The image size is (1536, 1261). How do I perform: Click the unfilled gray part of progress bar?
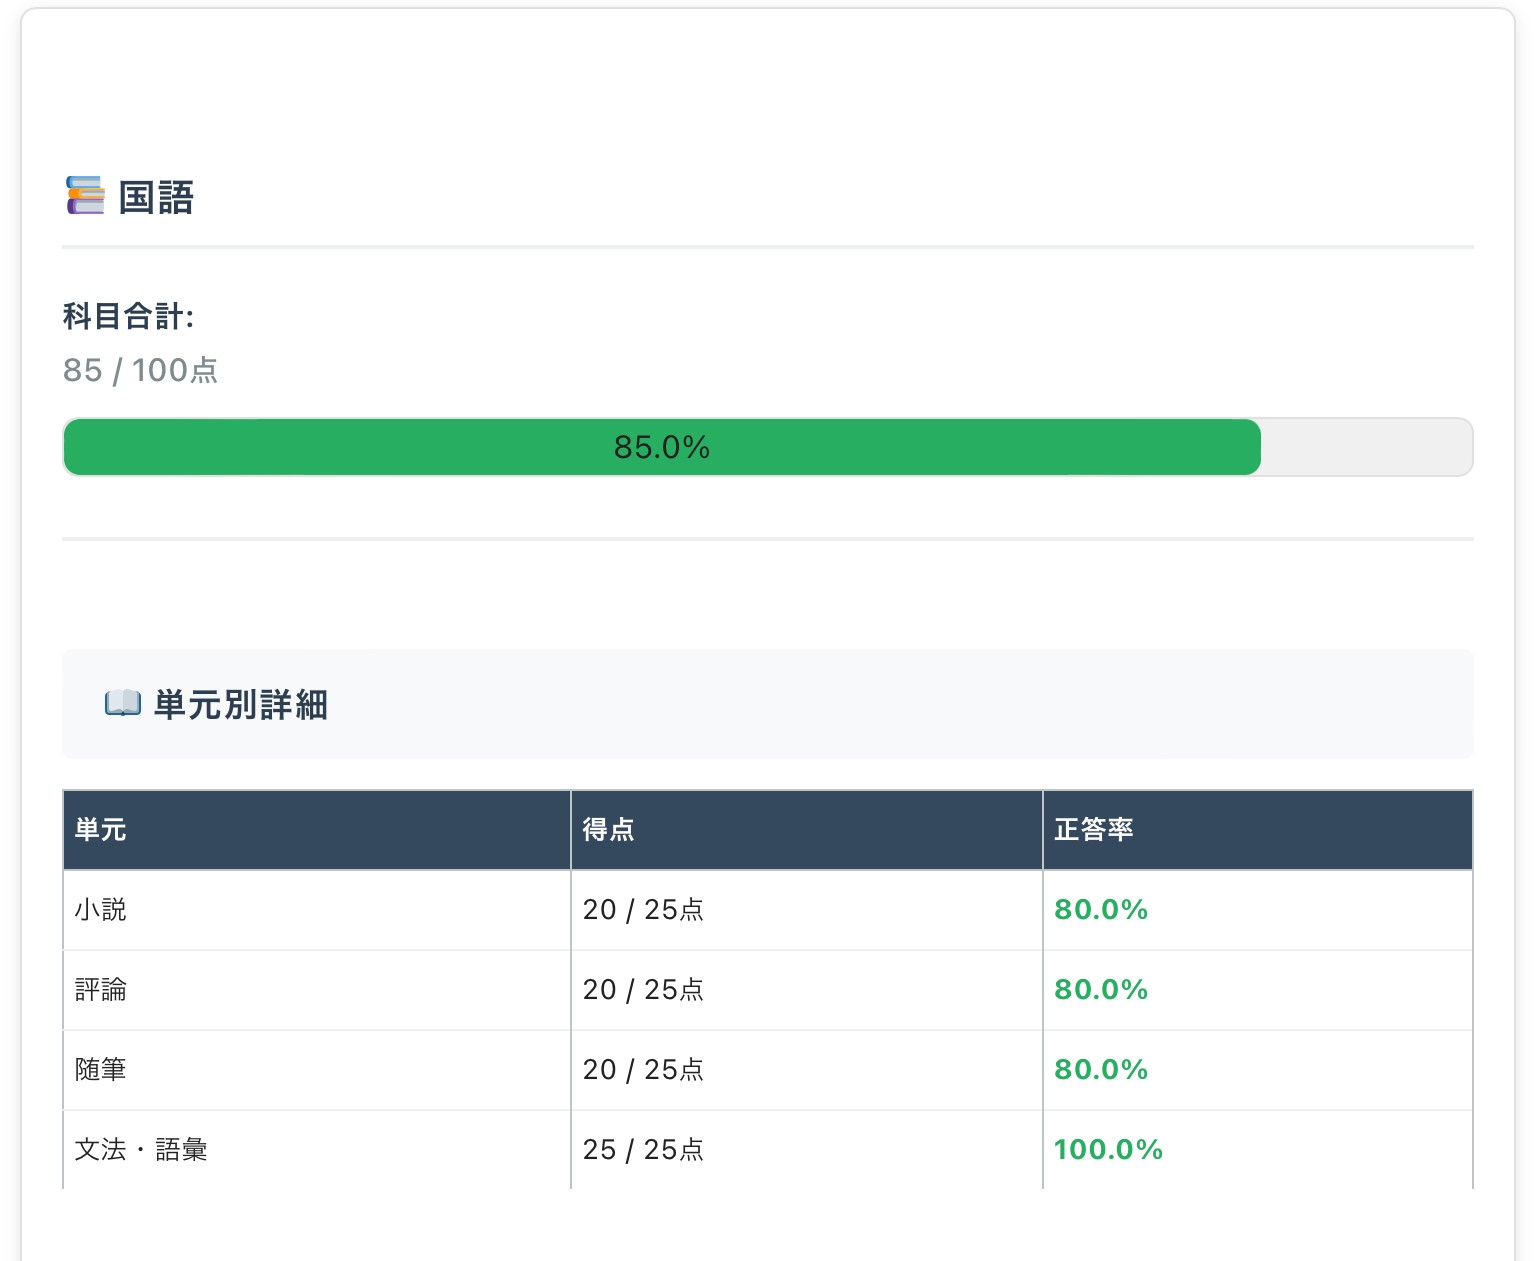point(1365,447)
